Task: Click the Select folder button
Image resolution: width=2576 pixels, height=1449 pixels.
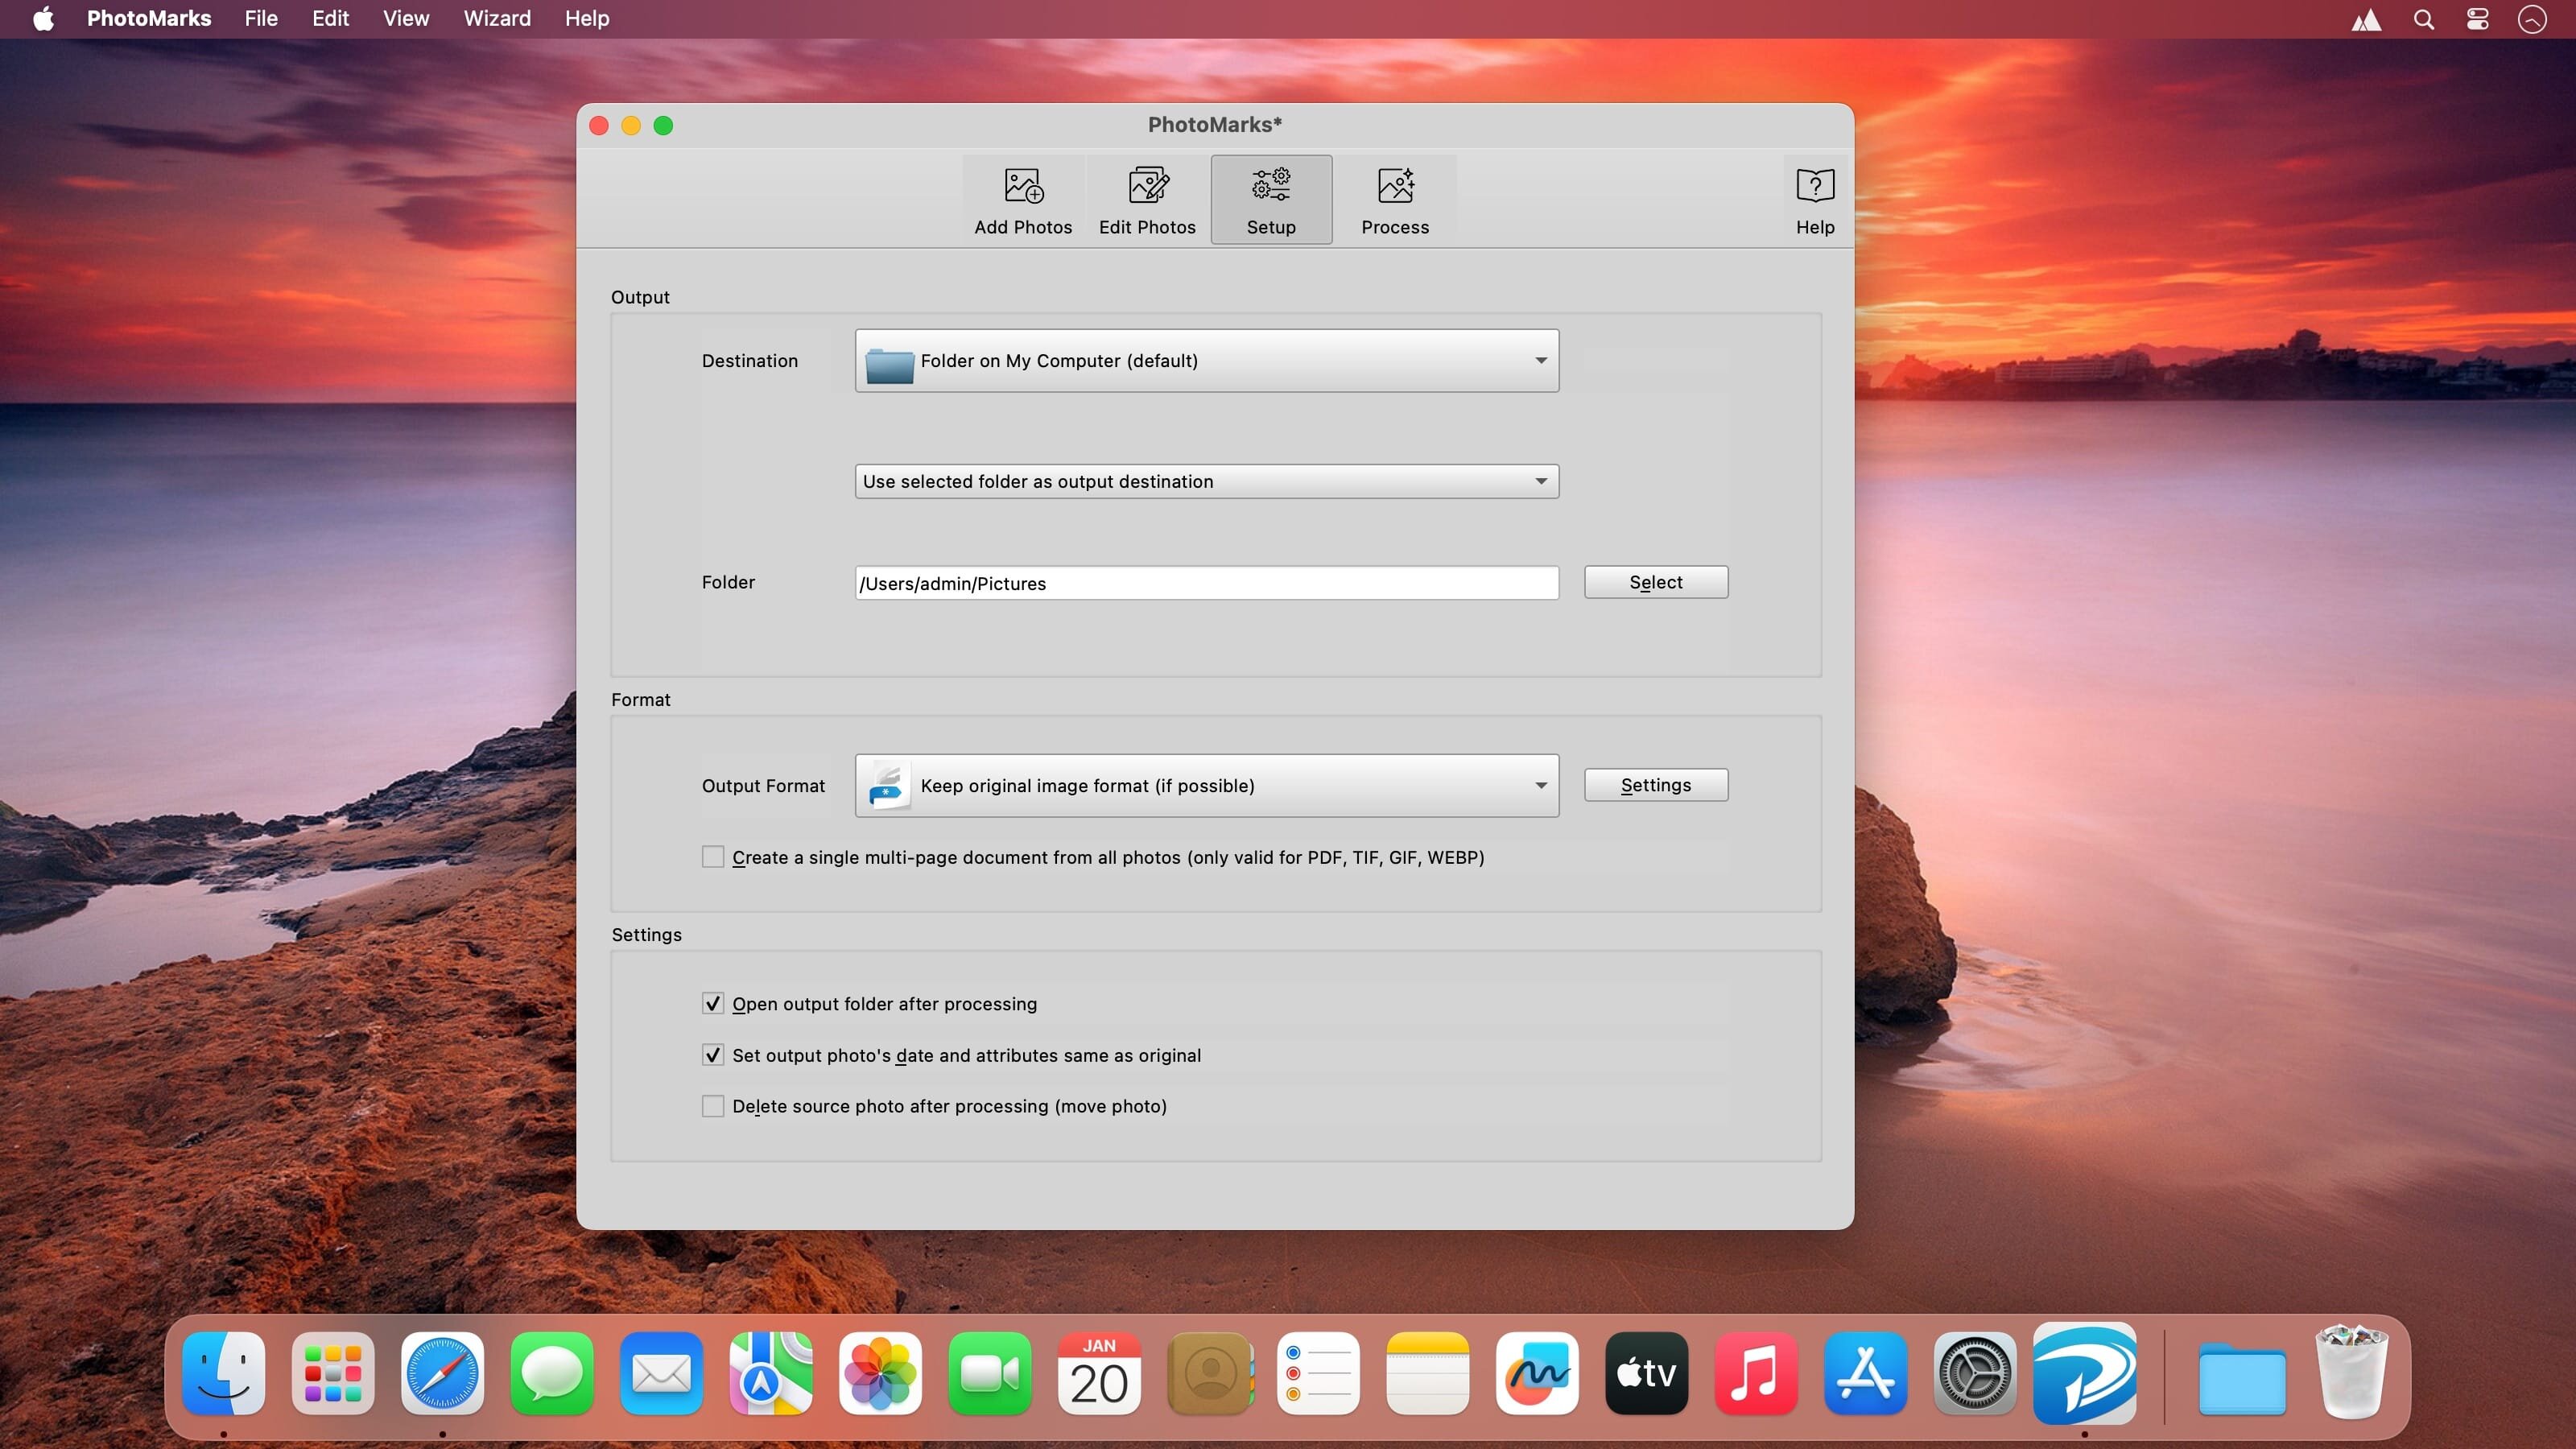Action: (x=1655, y=582)
